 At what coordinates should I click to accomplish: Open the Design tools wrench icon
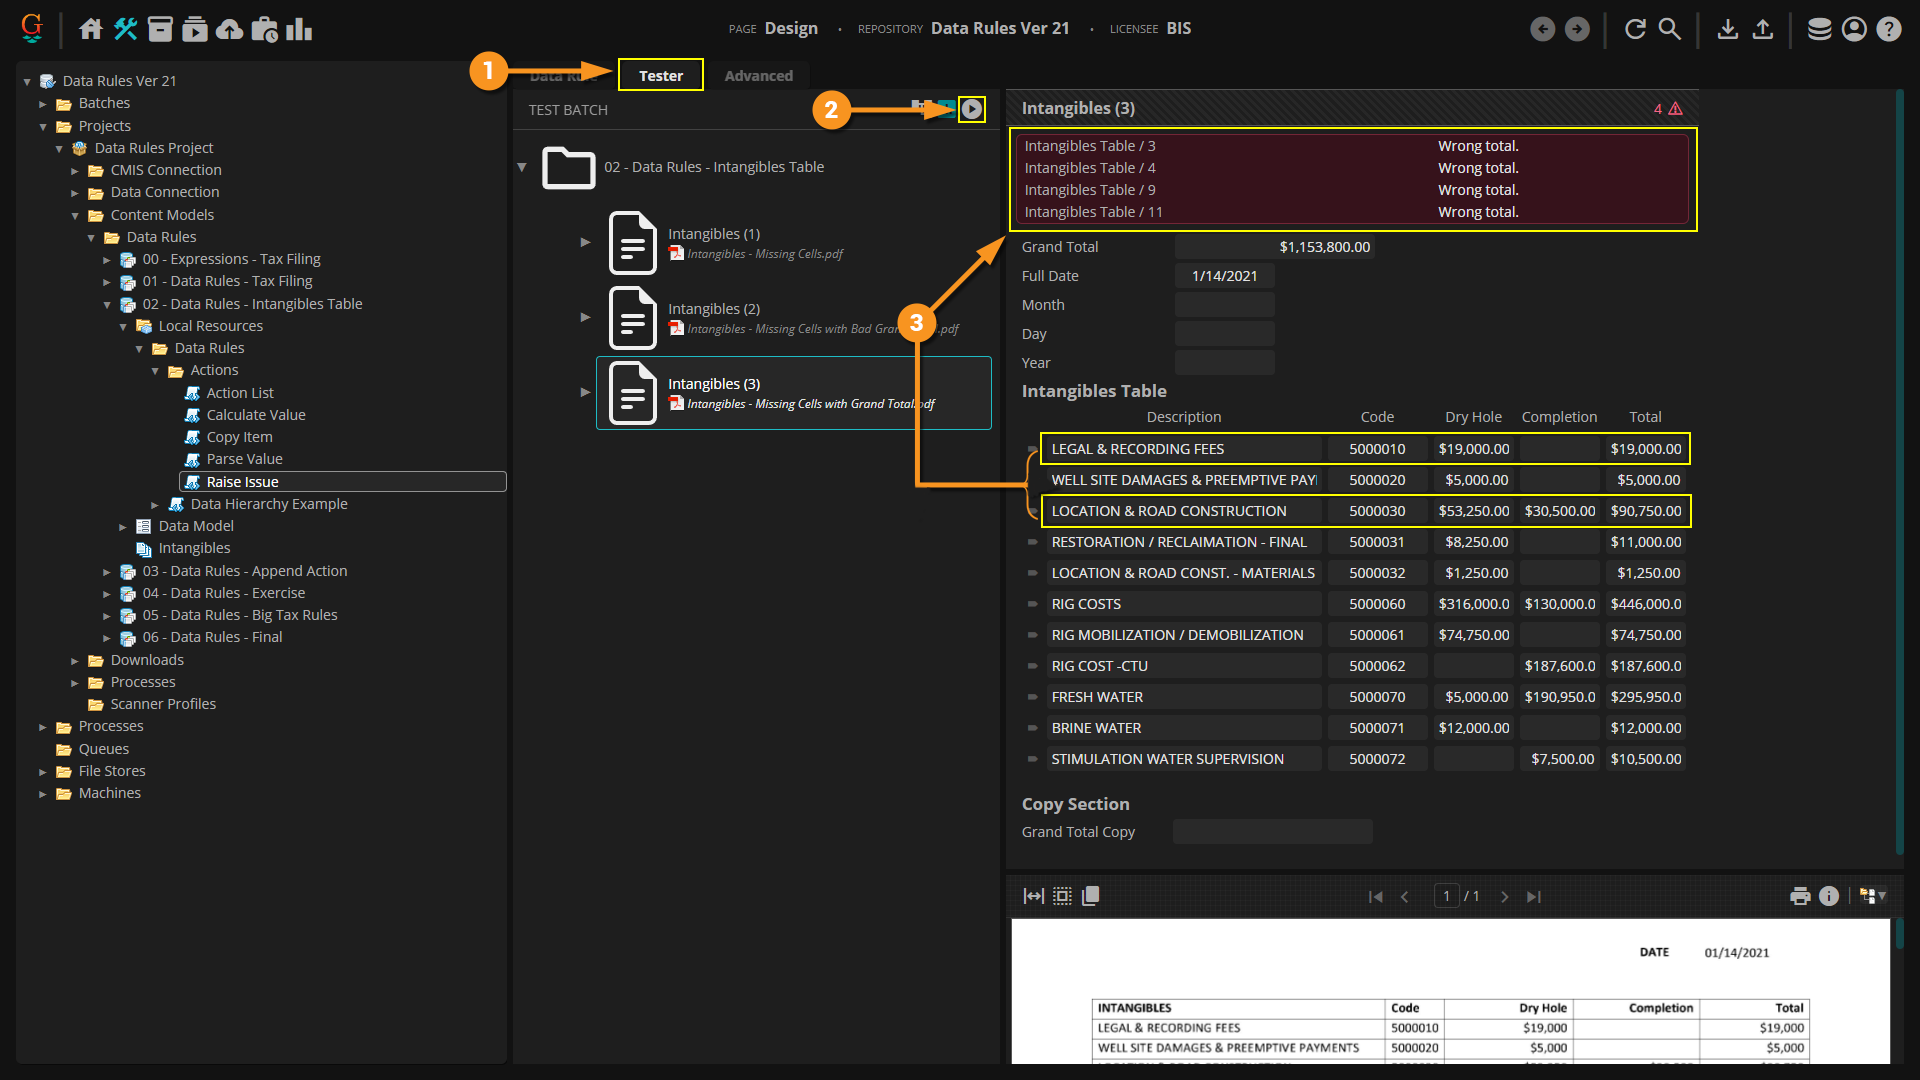pyautogui.click(x=125, y=29)
